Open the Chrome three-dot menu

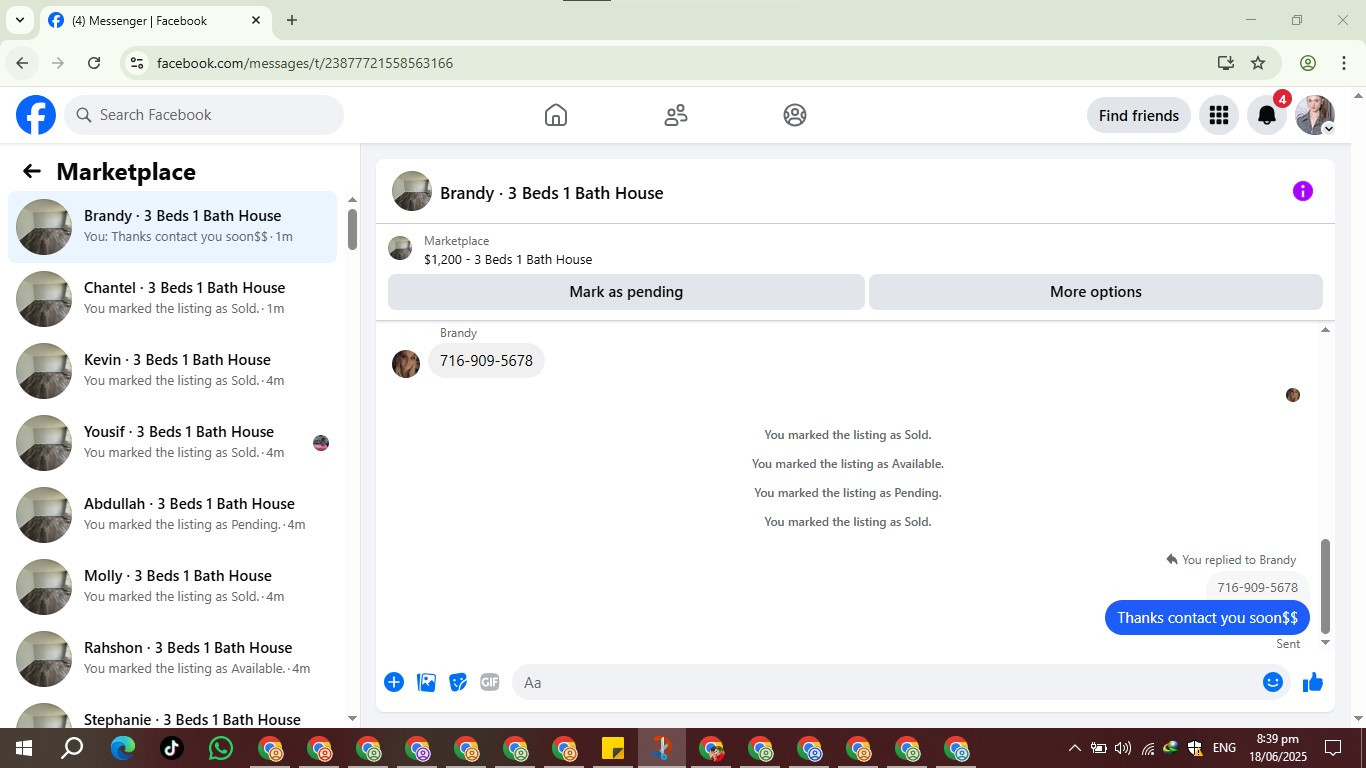1344,63
